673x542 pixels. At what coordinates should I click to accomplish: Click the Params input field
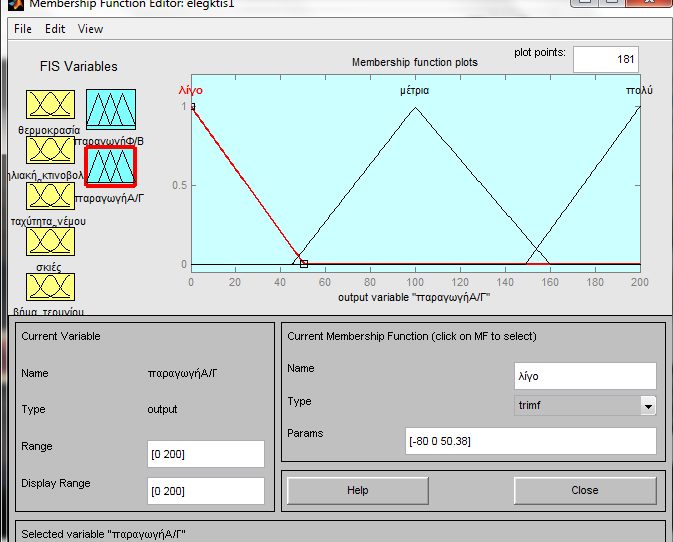(531, 441)
